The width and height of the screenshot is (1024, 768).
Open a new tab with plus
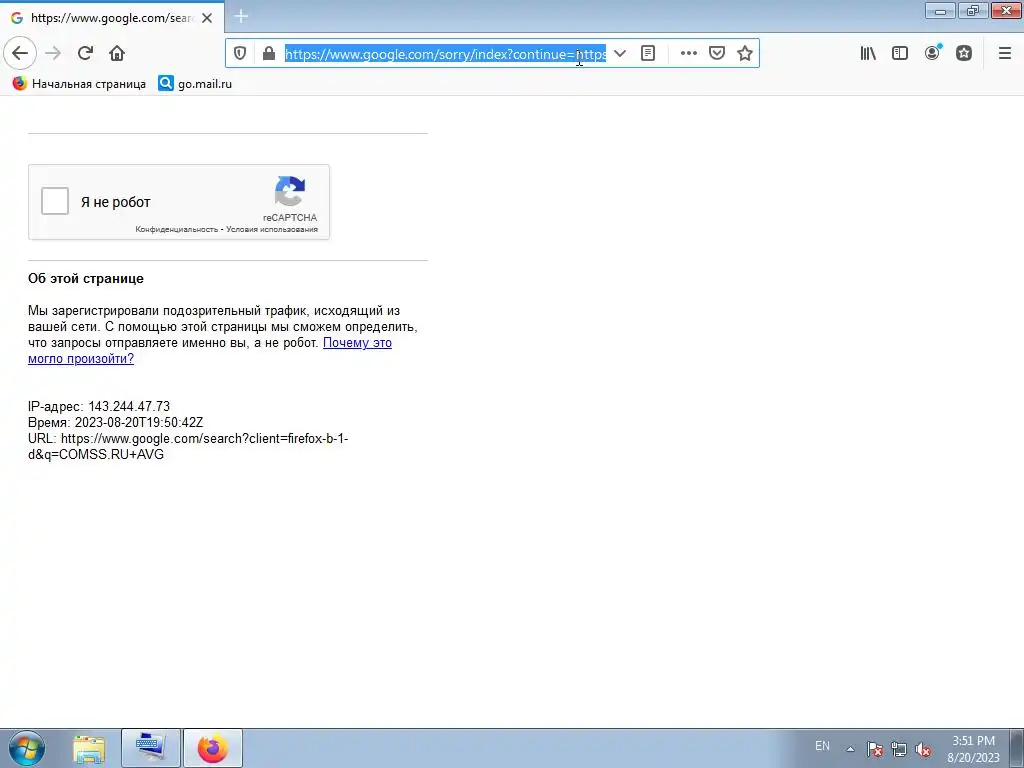point(241,16)
